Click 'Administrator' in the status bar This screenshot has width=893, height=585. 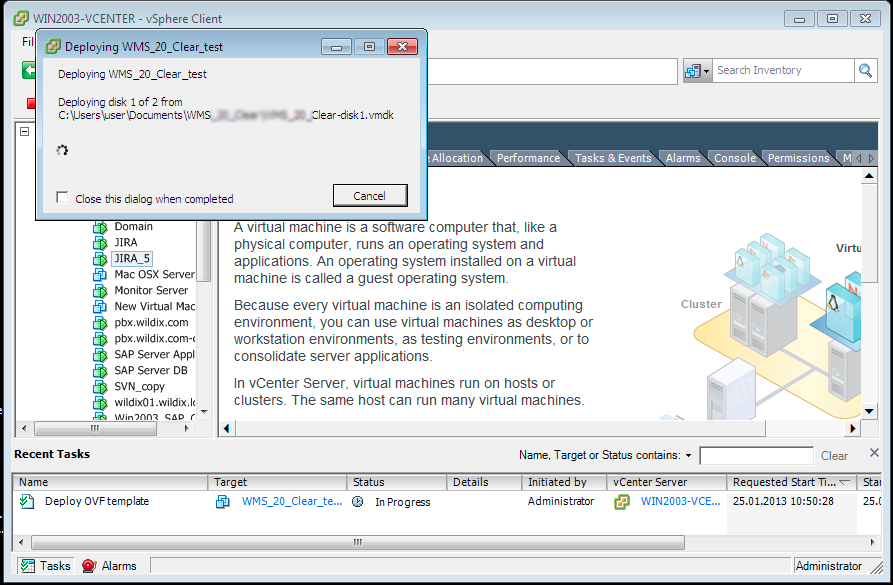point(829,566)
